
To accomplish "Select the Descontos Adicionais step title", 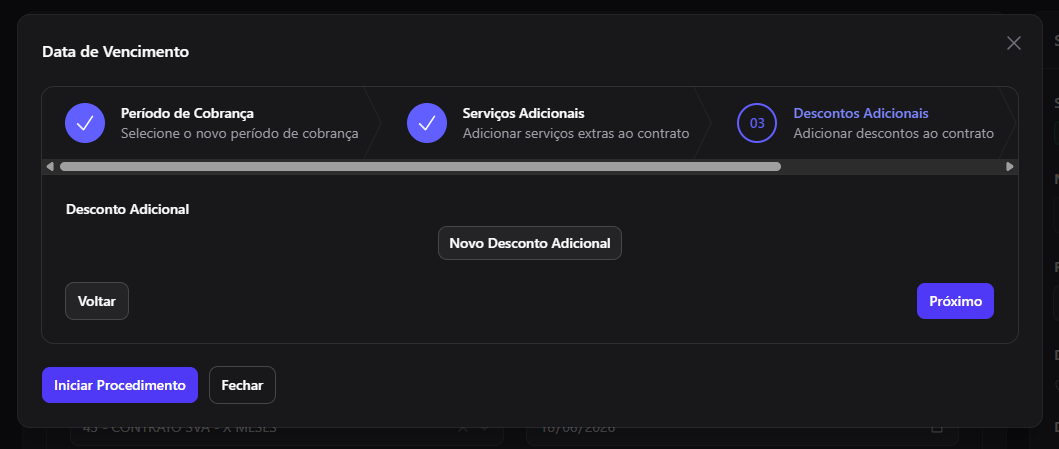I will pos(860,113).
